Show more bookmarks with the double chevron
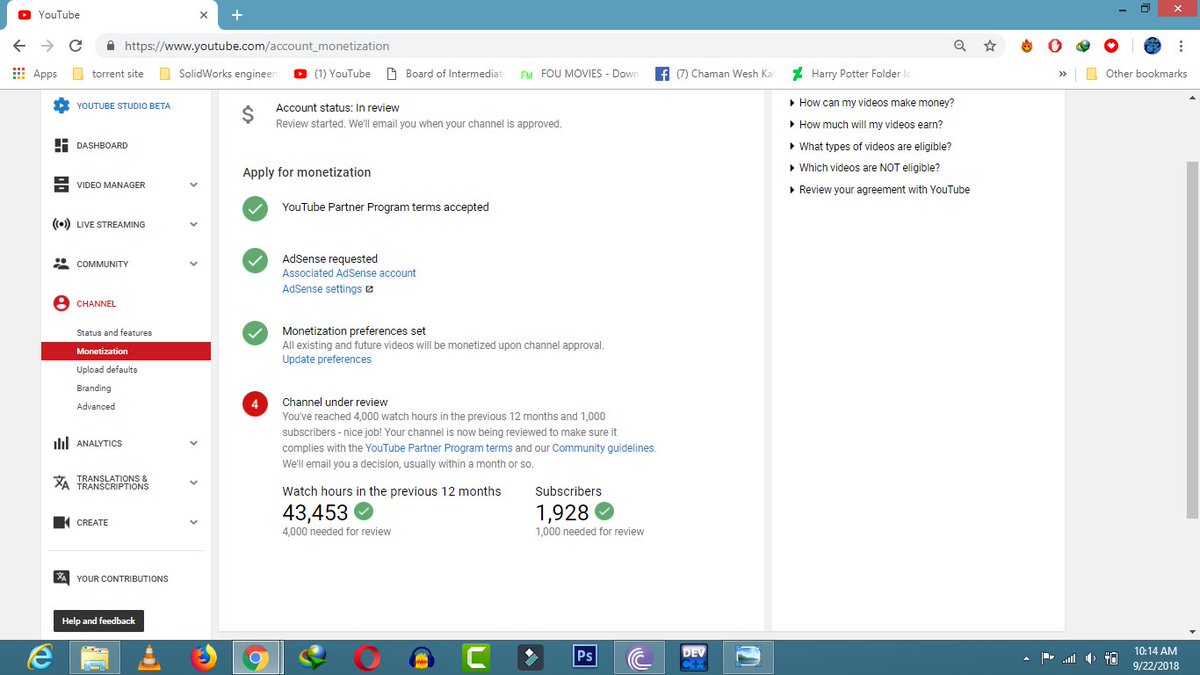The image size is (1200, 675). click(x=1062, y=74)
